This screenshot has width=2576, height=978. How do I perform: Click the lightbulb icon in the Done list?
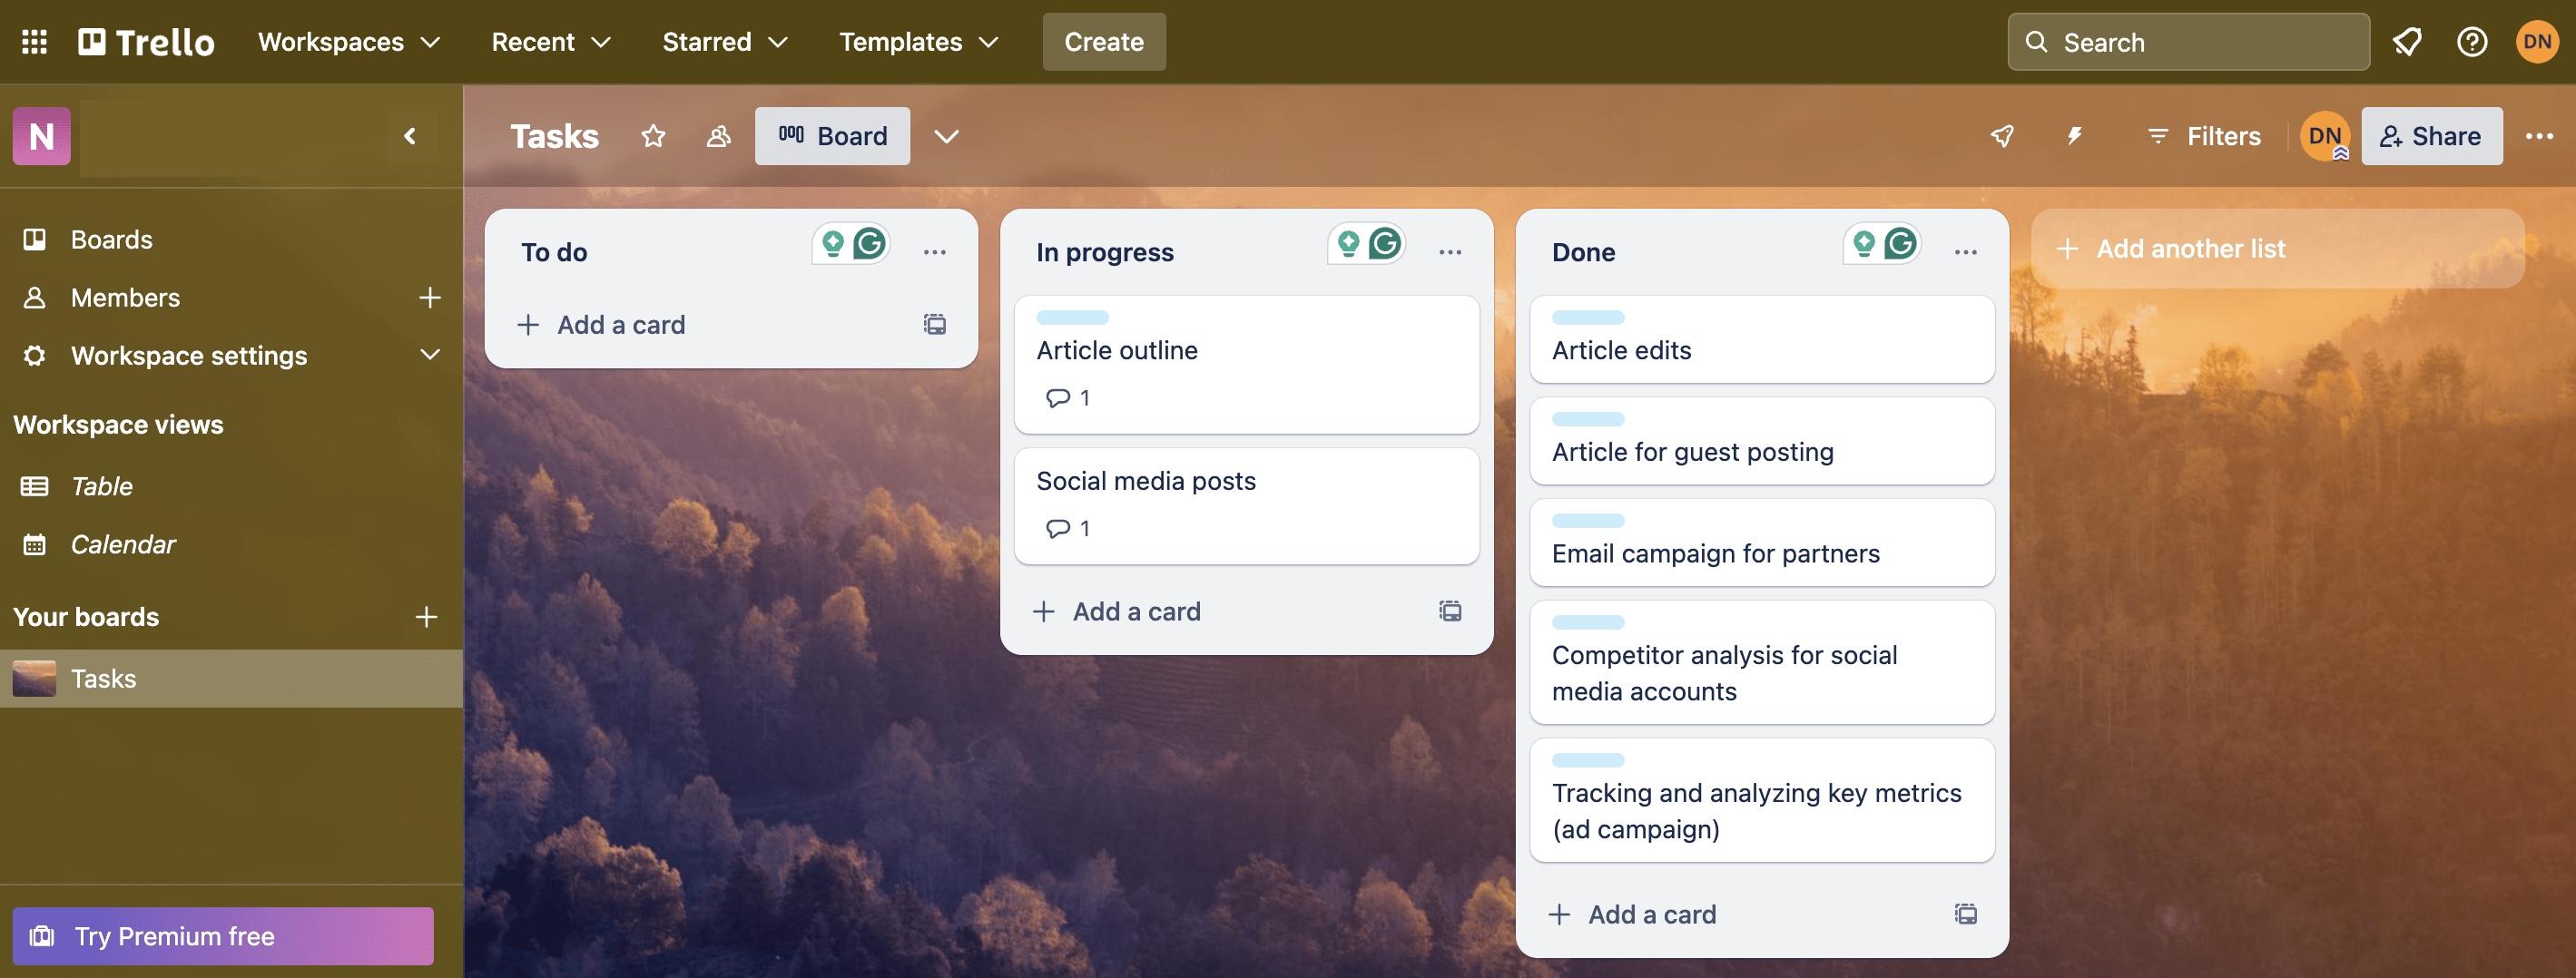pos(1863,243)
